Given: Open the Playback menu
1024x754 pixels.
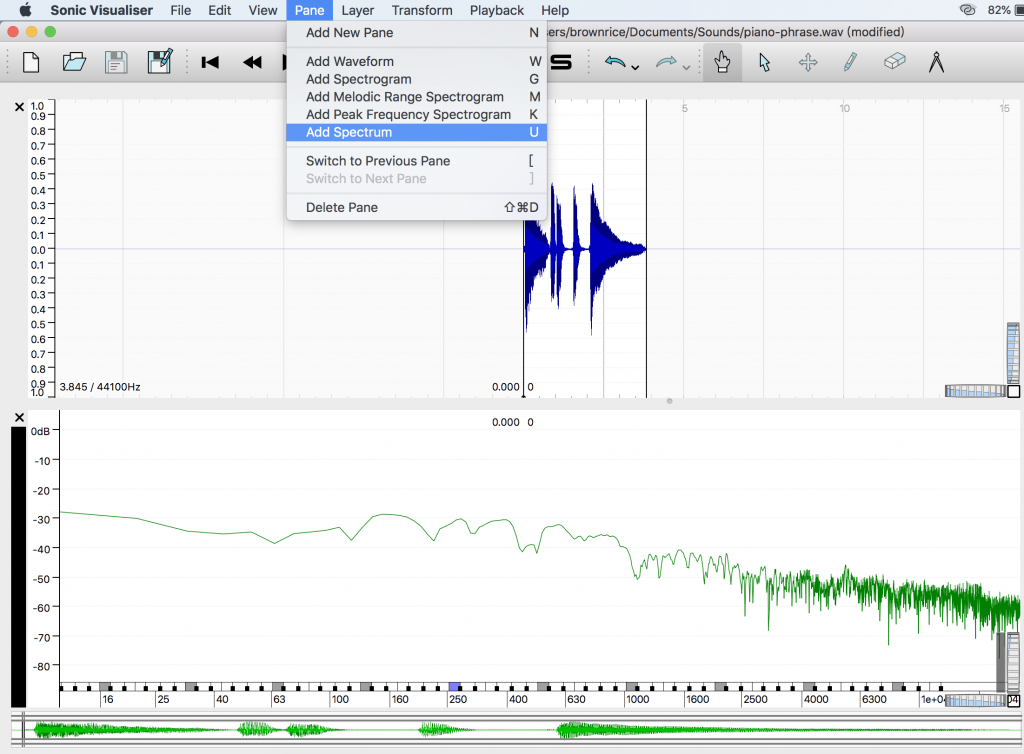Looking at the screenshot, I should click(496, 10).
